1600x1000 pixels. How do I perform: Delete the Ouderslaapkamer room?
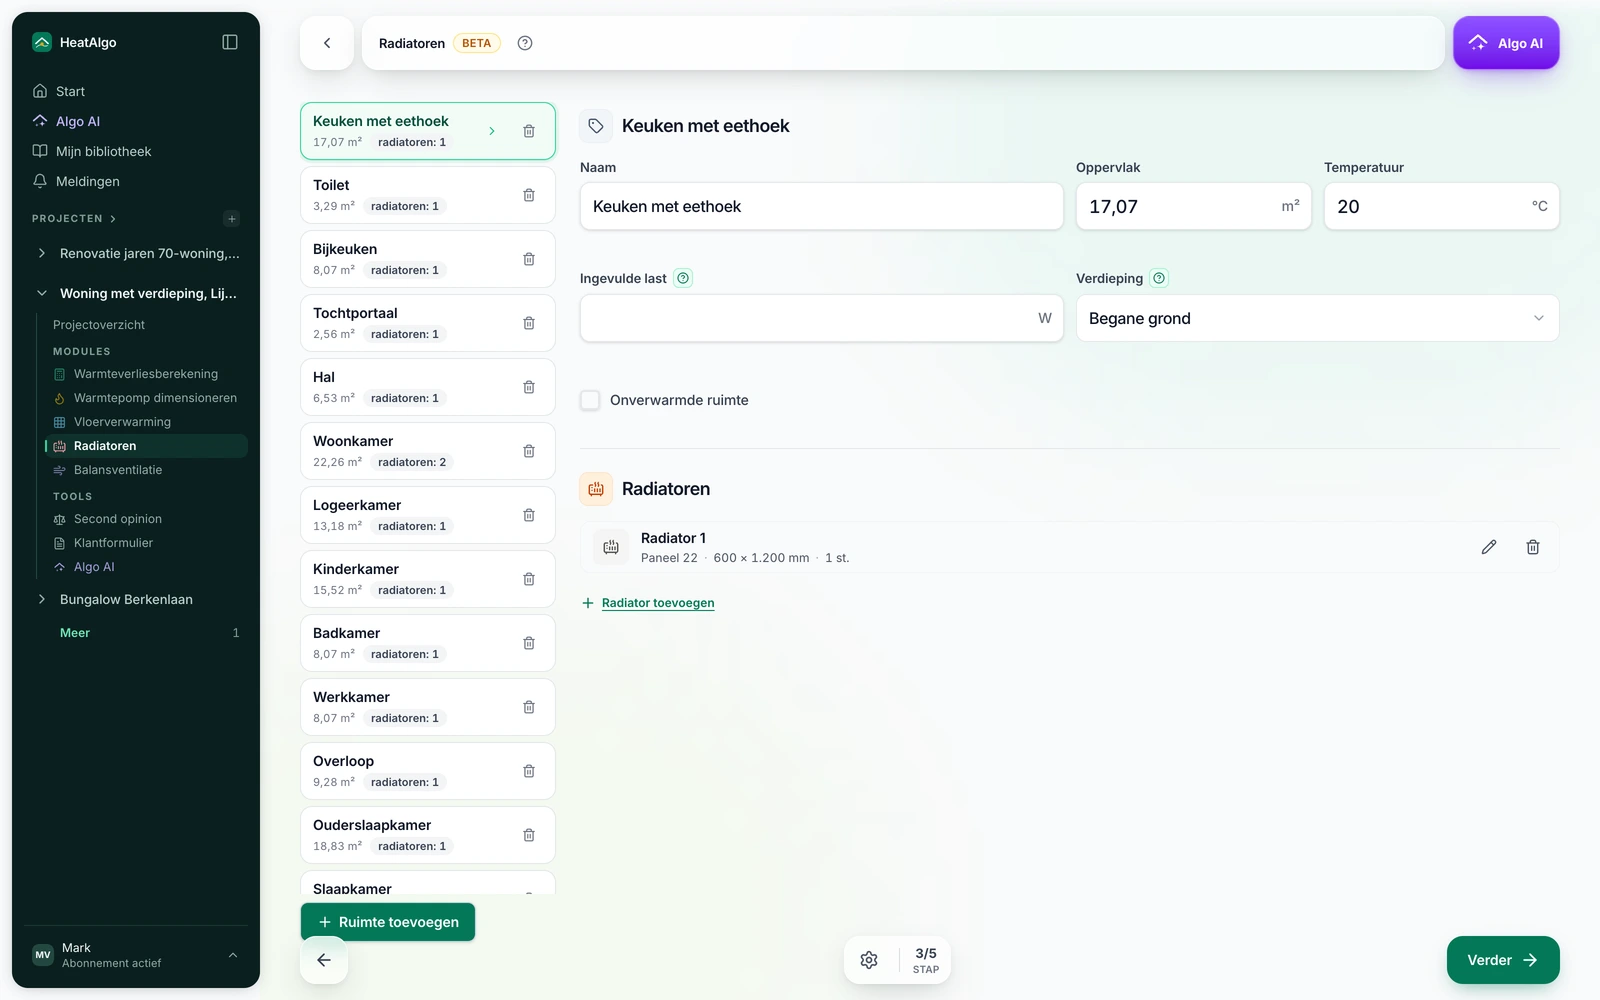point(529,835)
